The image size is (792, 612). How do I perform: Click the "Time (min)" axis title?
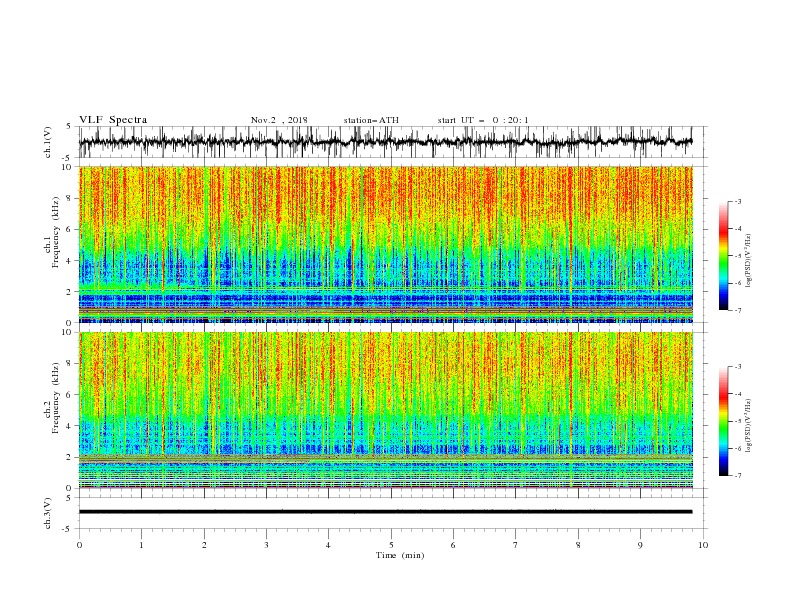[x=400, y=555]
